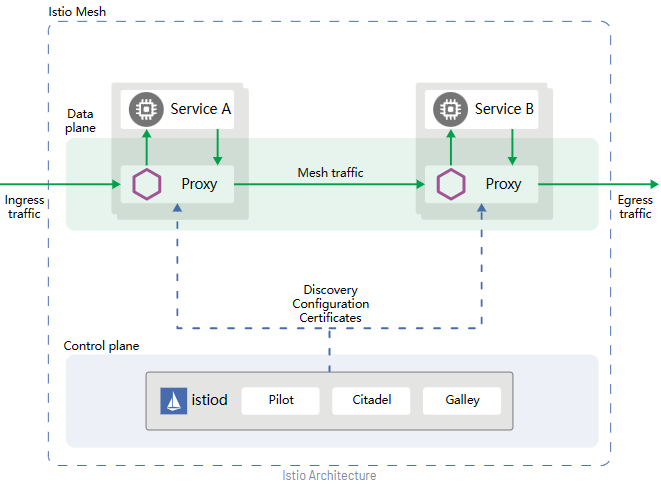This screenshot has width=661, height=484.
Task: Click the Discovery text line
Action: pyautogui.click(x=330, y=290)
